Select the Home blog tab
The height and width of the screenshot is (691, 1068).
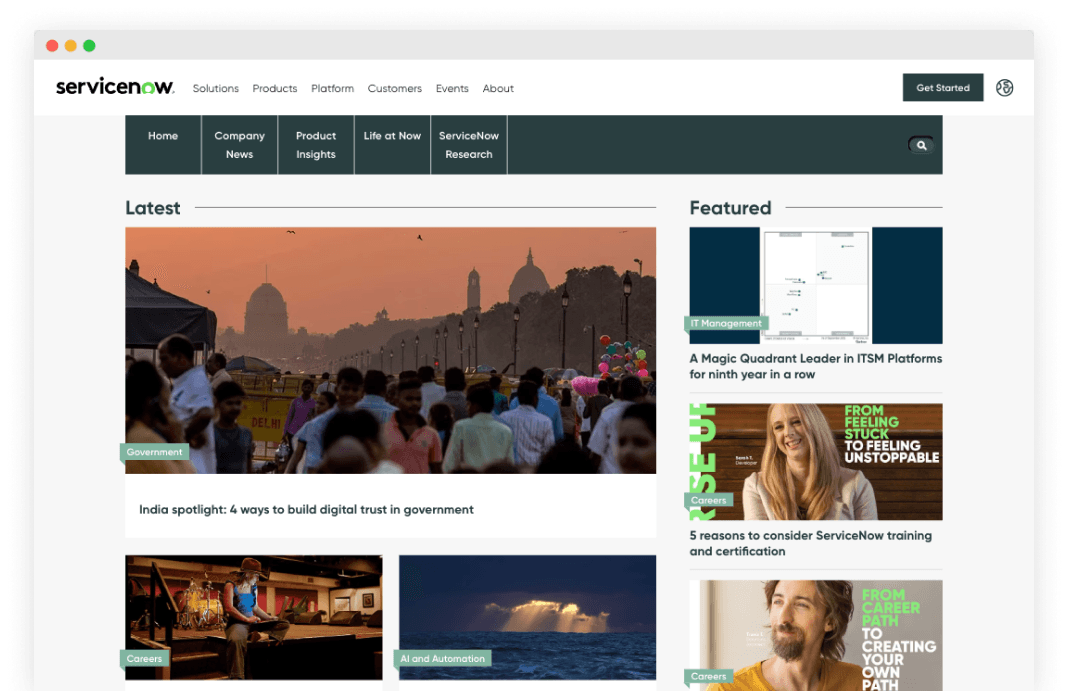(x=163, y=144)
